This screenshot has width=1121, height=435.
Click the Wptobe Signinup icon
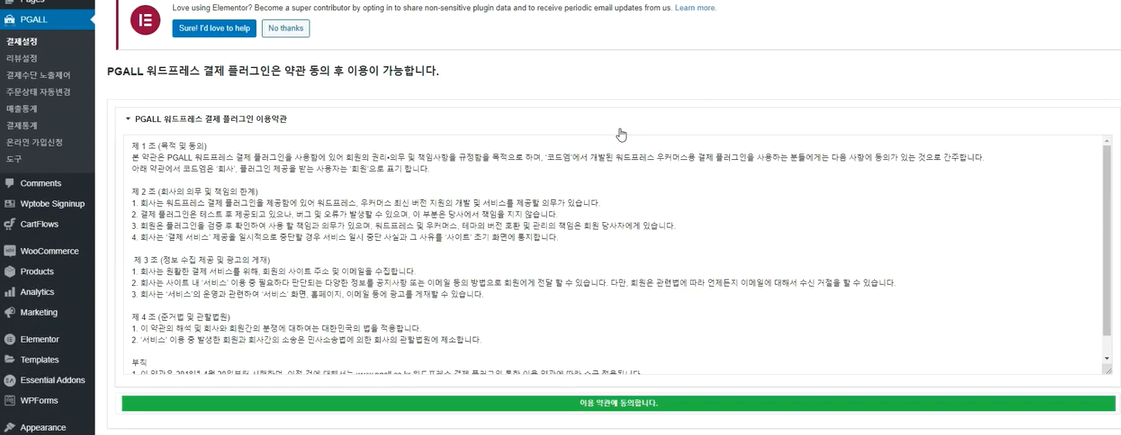(9, 204)
